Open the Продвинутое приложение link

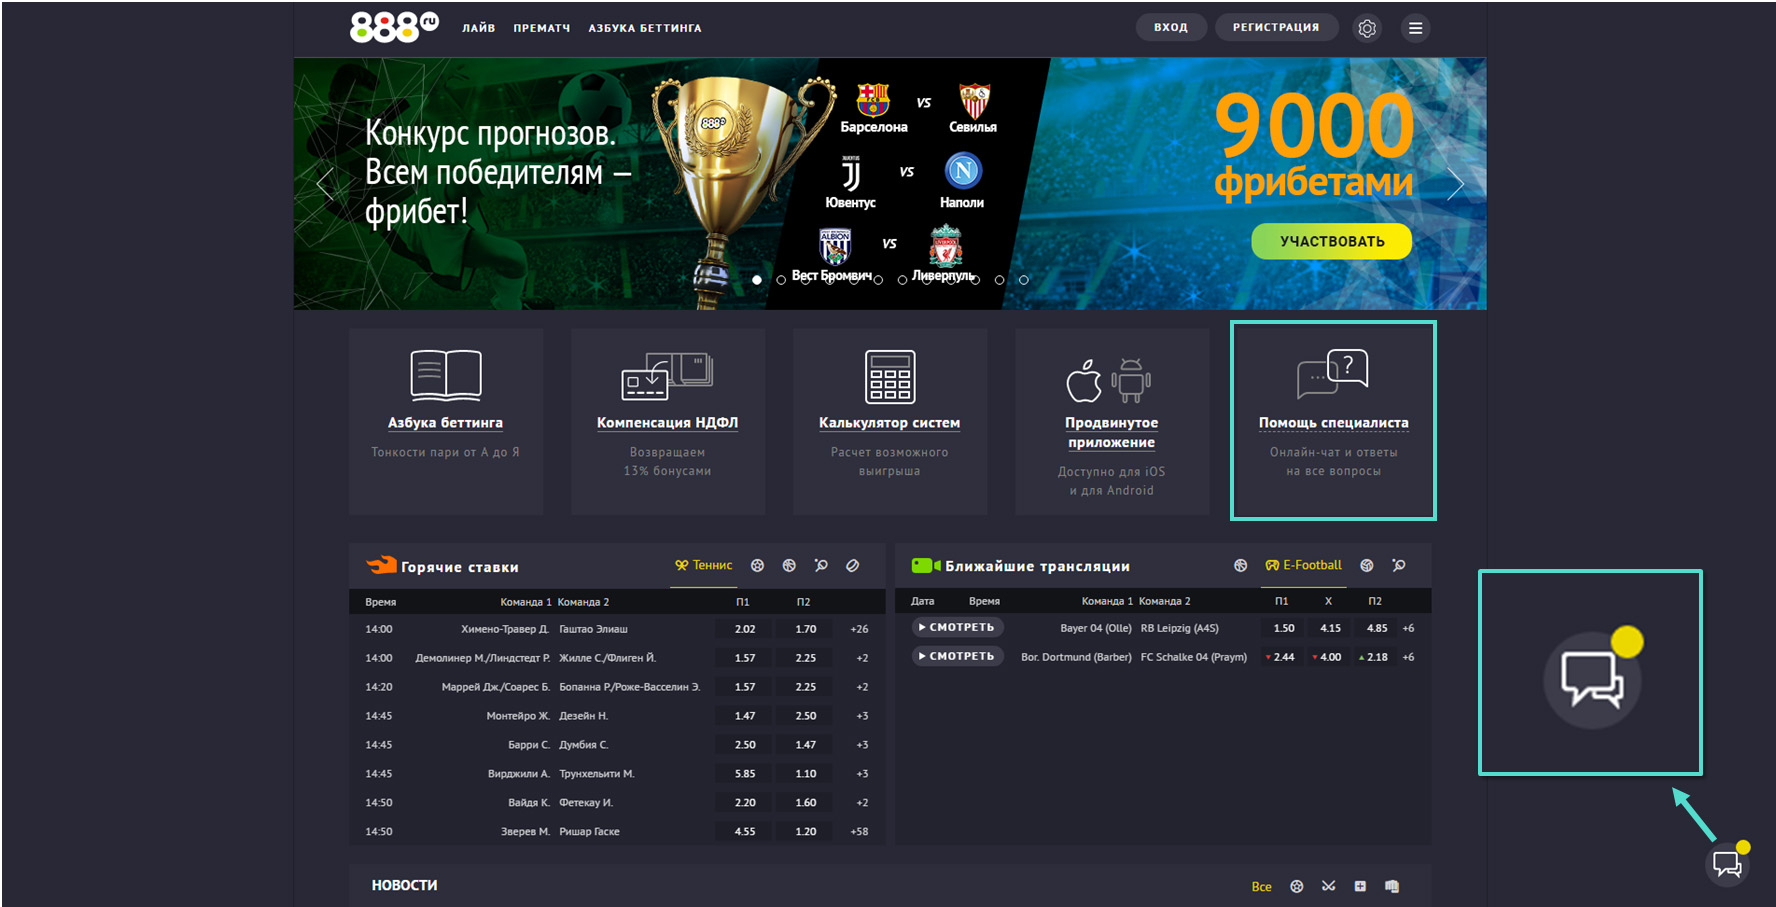tap(1111, 433)
